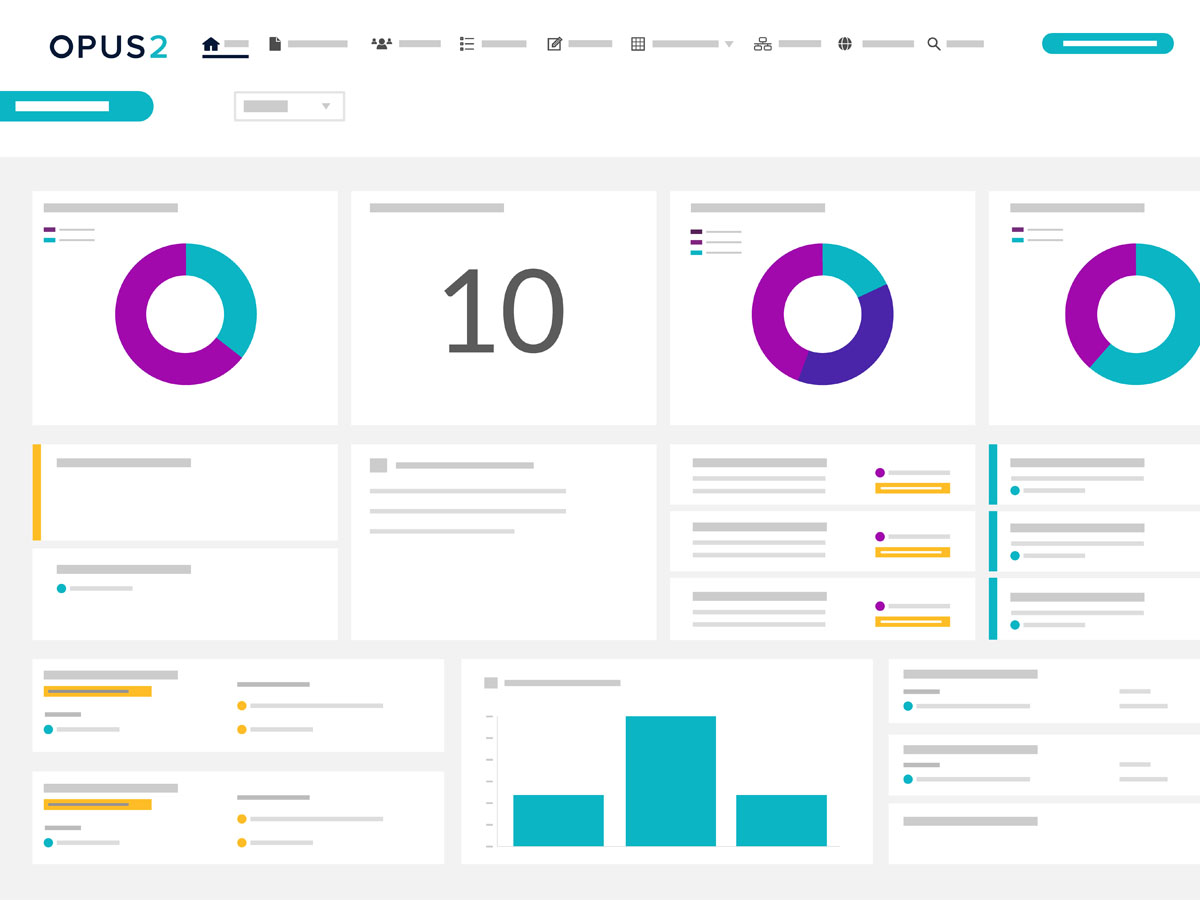Toggle the checkbox beside the middle card heading
Image resolution: width=1200 pixels, height=900 pixels.
(x=378, y=465)
